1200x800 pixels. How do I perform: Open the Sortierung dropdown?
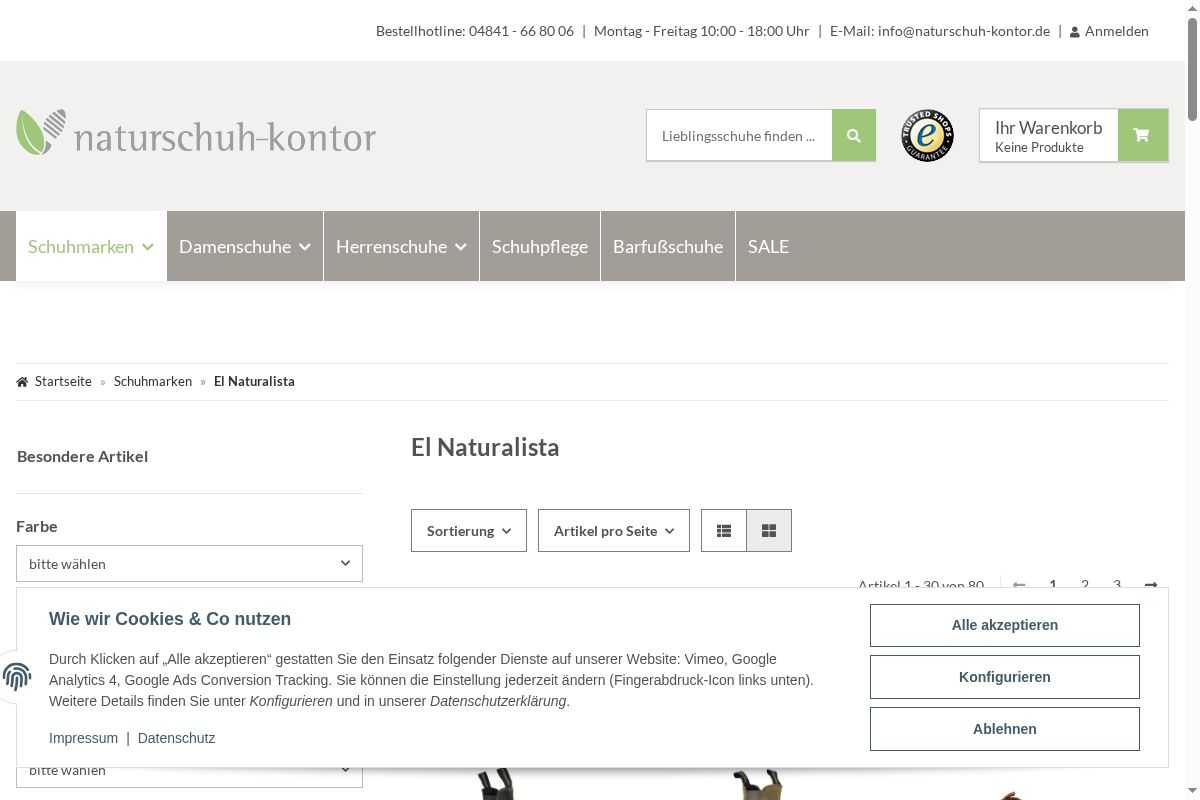click(x=468, y=531)
